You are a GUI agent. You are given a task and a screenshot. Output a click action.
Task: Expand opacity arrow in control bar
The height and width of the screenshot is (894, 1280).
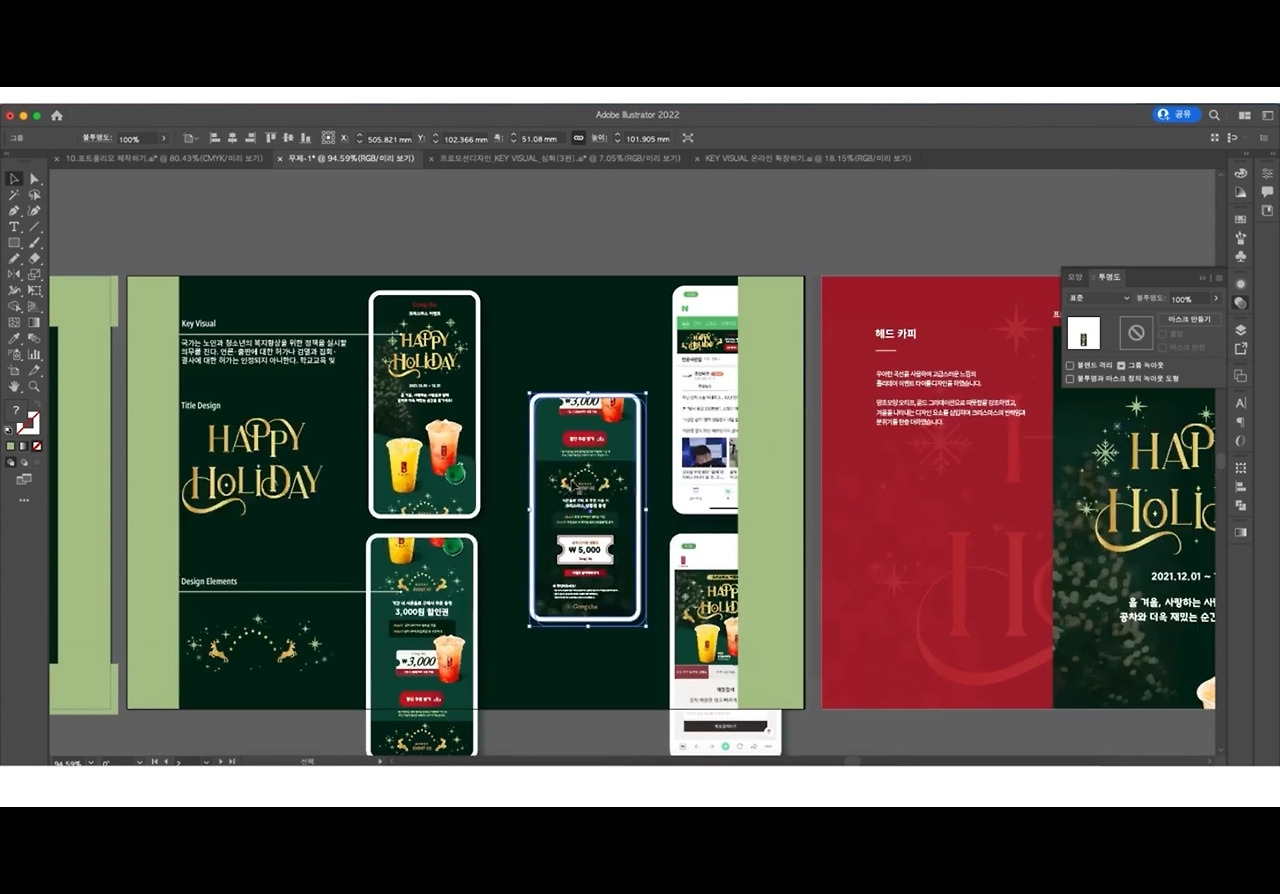click(x=163, y=138)
